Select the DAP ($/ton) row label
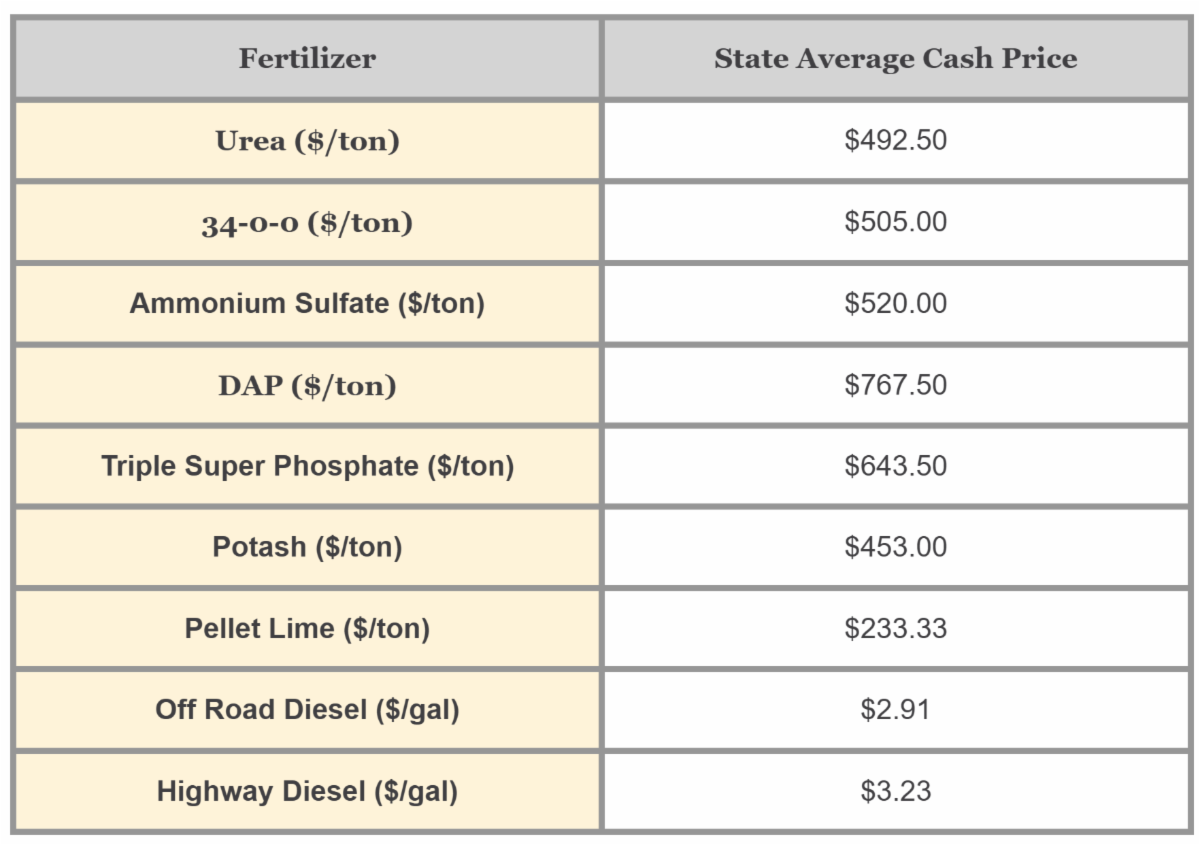 point(307,385)
